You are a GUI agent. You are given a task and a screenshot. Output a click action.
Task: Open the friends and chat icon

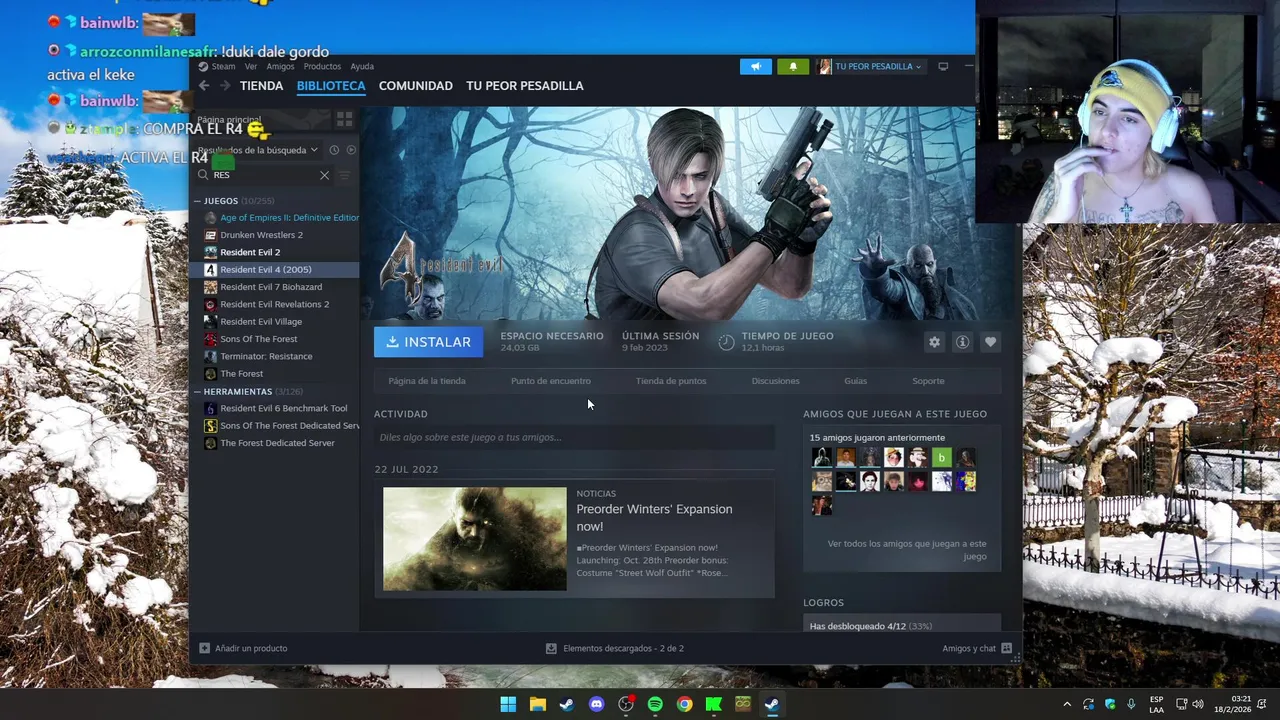(x=1006, y=648)
